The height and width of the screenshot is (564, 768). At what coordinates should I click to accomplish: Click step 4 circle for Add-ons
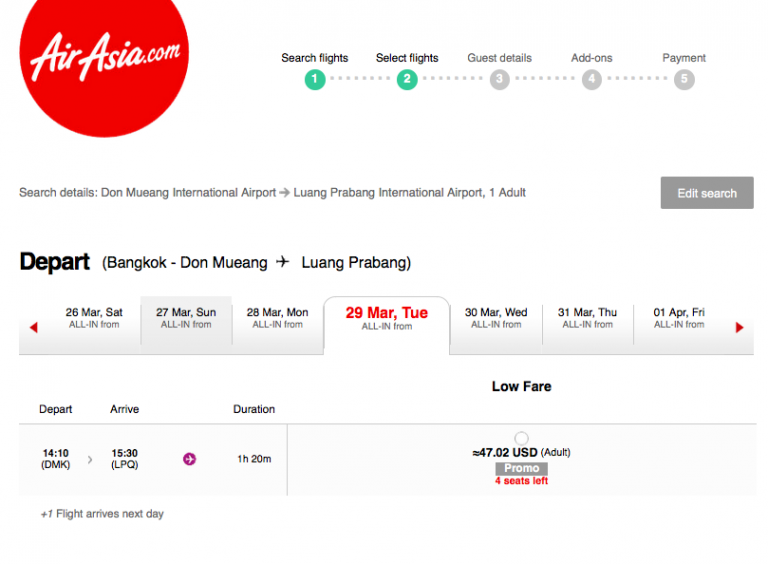[x=592, y=79]
